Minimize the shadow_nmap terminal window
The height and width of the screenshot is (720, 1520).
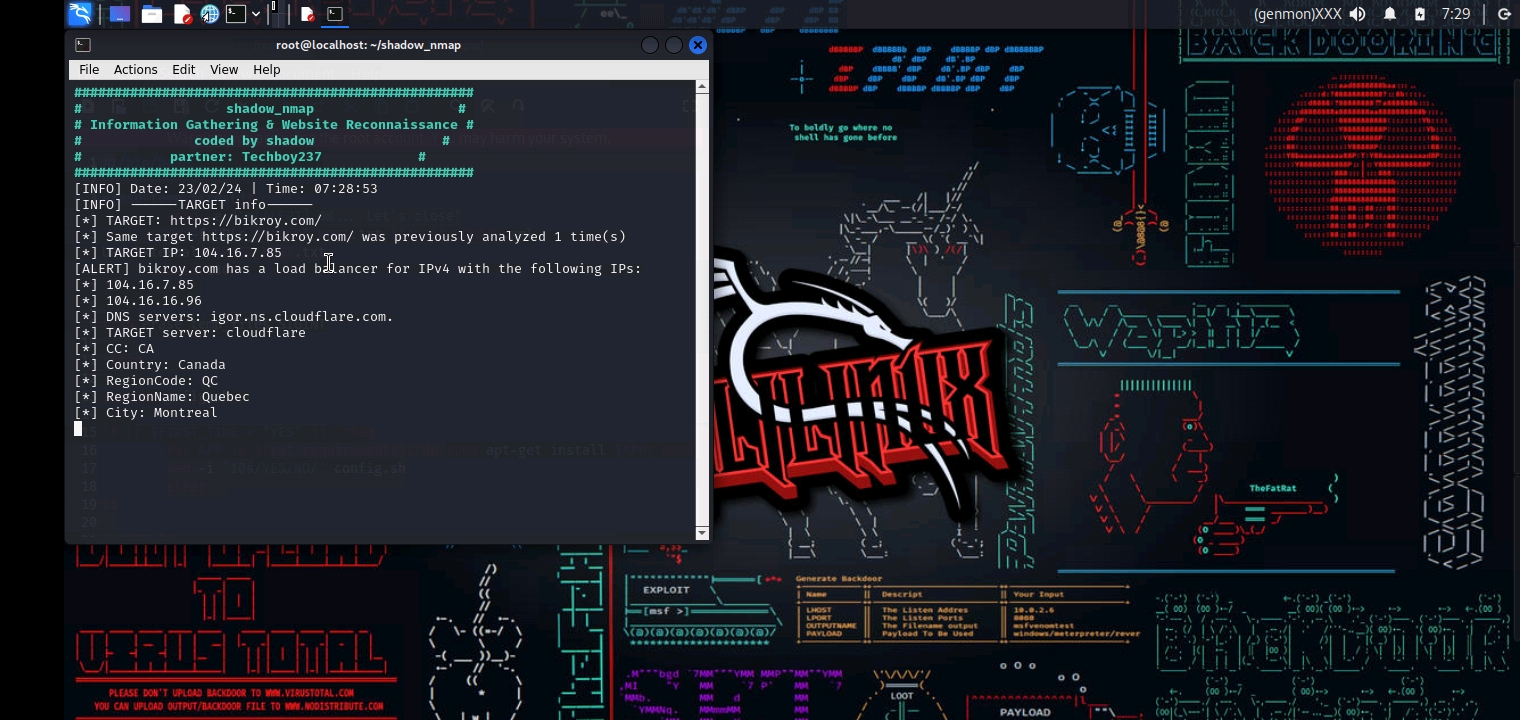click(x=650, y=45)
